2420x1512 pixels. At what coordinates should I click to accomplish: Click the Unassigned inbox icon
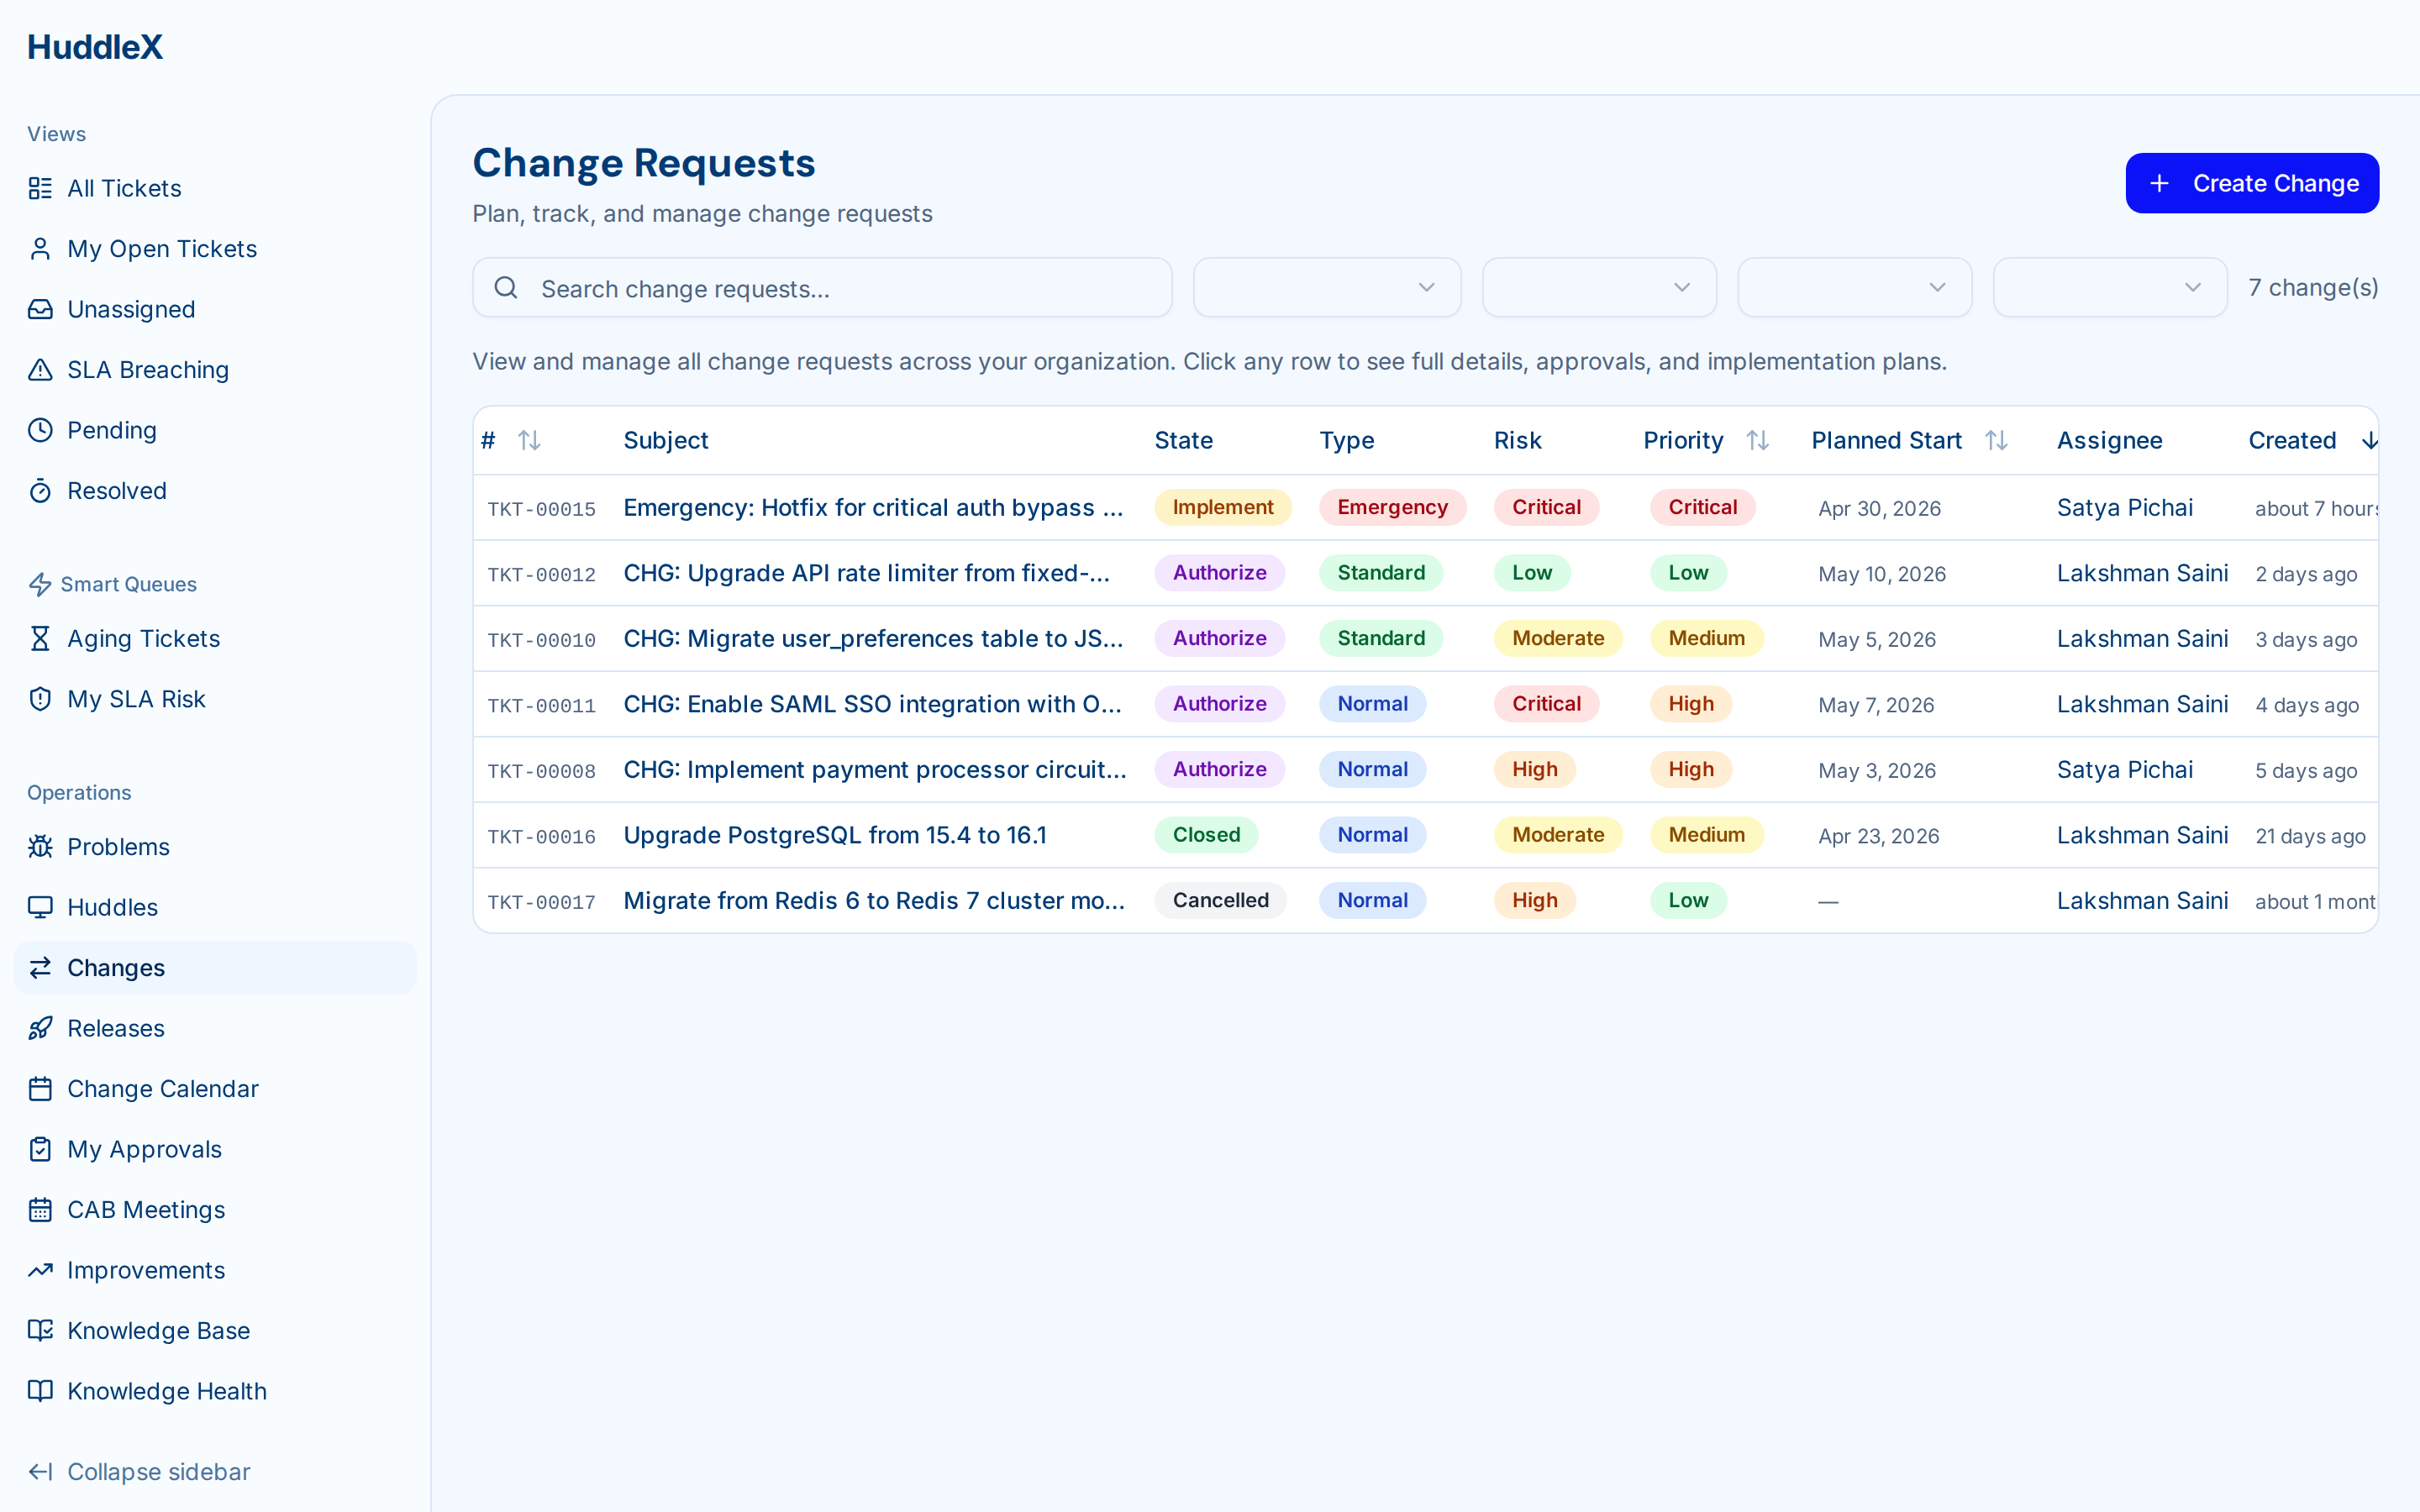click(x=40, y=309)
